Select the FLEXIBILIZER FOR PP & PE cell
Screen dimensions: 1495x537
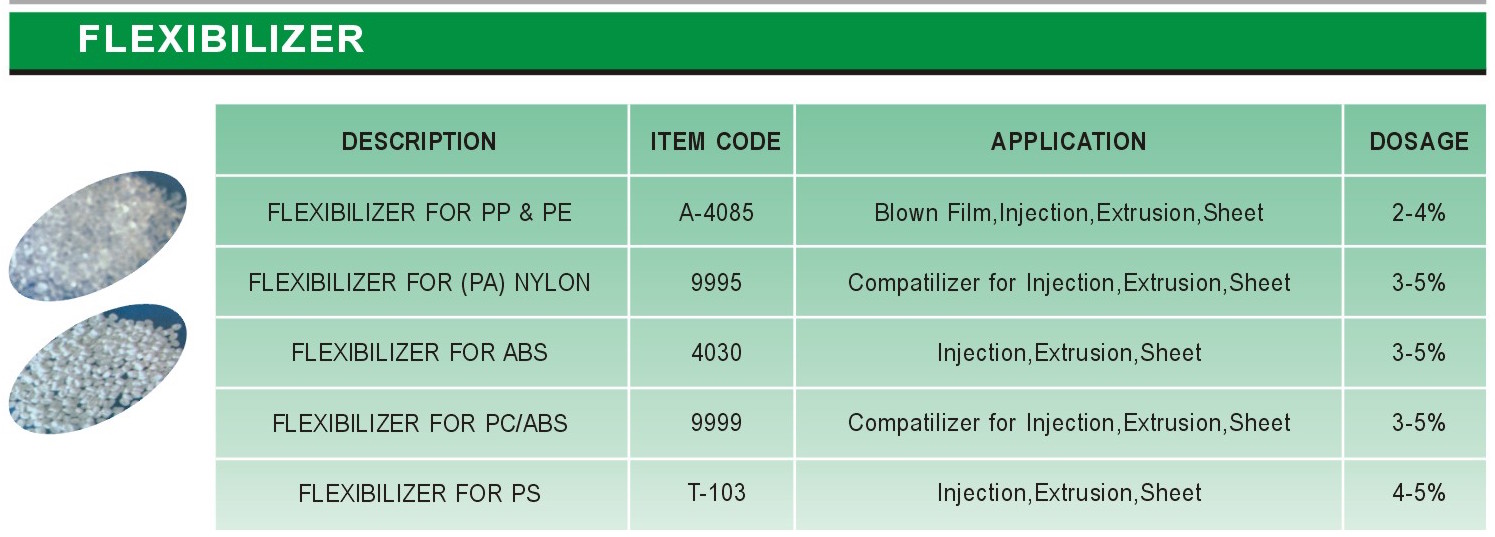point(420,212)
